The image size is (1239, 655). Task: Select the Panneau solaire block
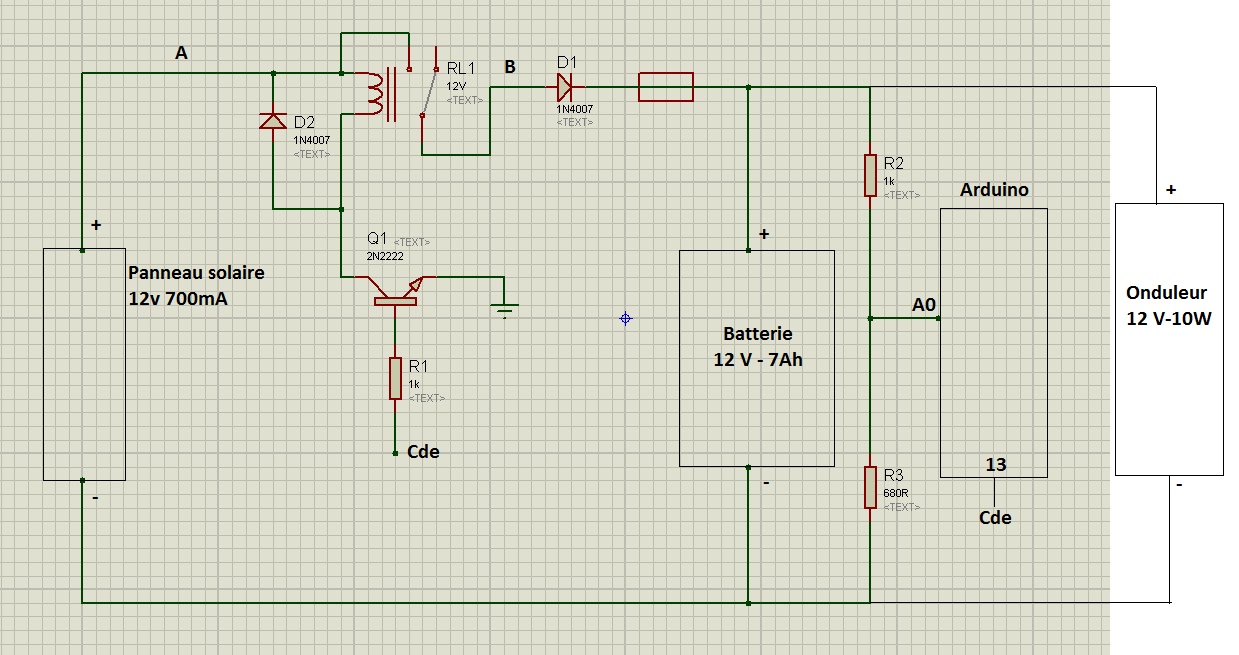pos(84,364)
